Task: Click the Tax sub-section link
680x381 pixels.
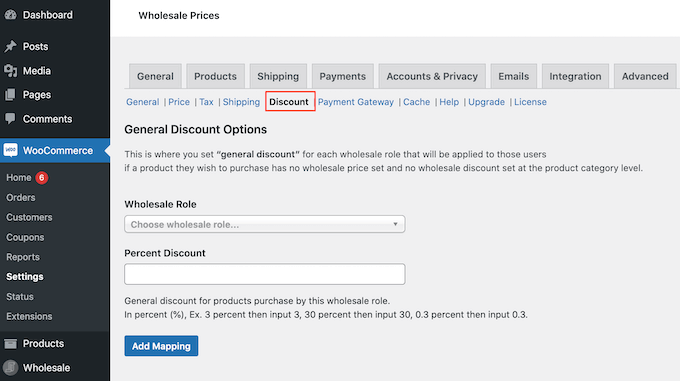Action: pos(206,102)
